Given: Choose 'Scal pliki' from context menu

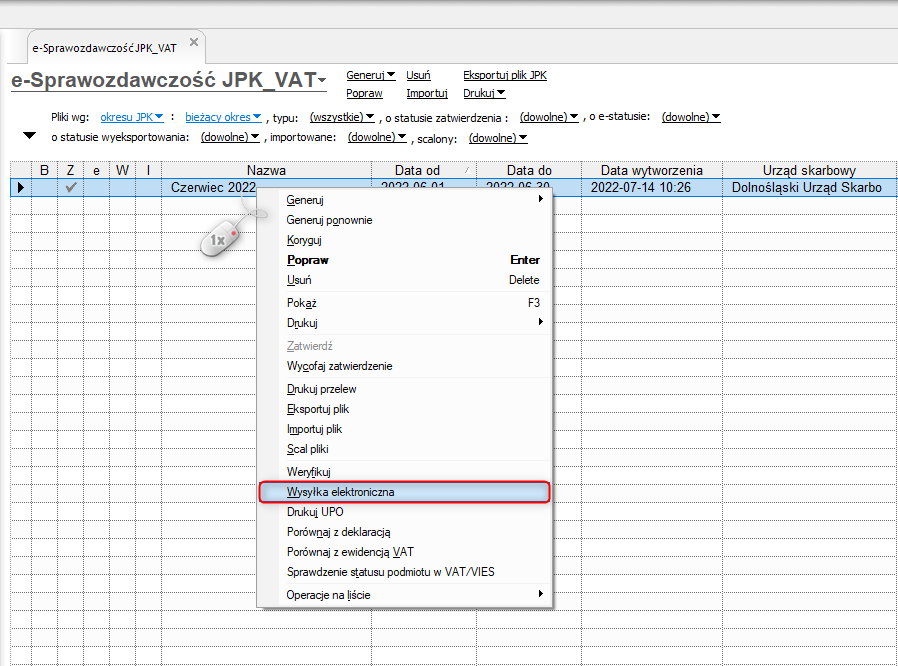Looking at the screenshot, I should coord(404,449).
